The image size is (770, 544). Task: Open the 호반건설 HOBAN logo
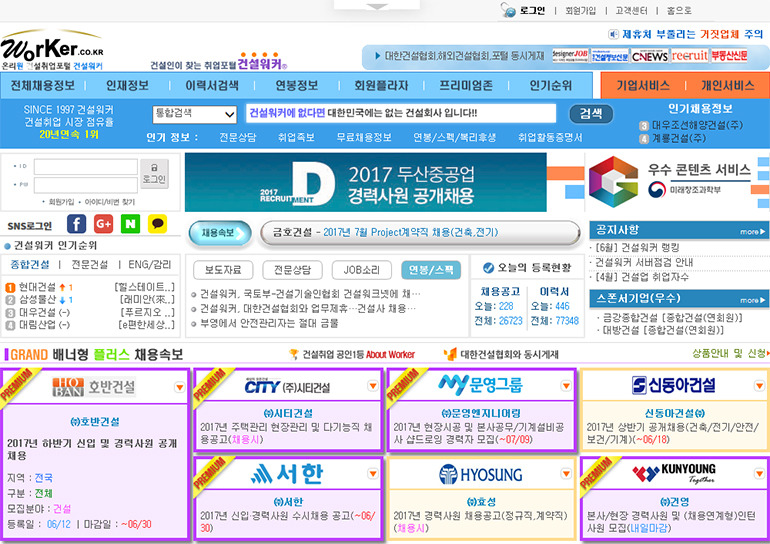click(x=93, y=387)
